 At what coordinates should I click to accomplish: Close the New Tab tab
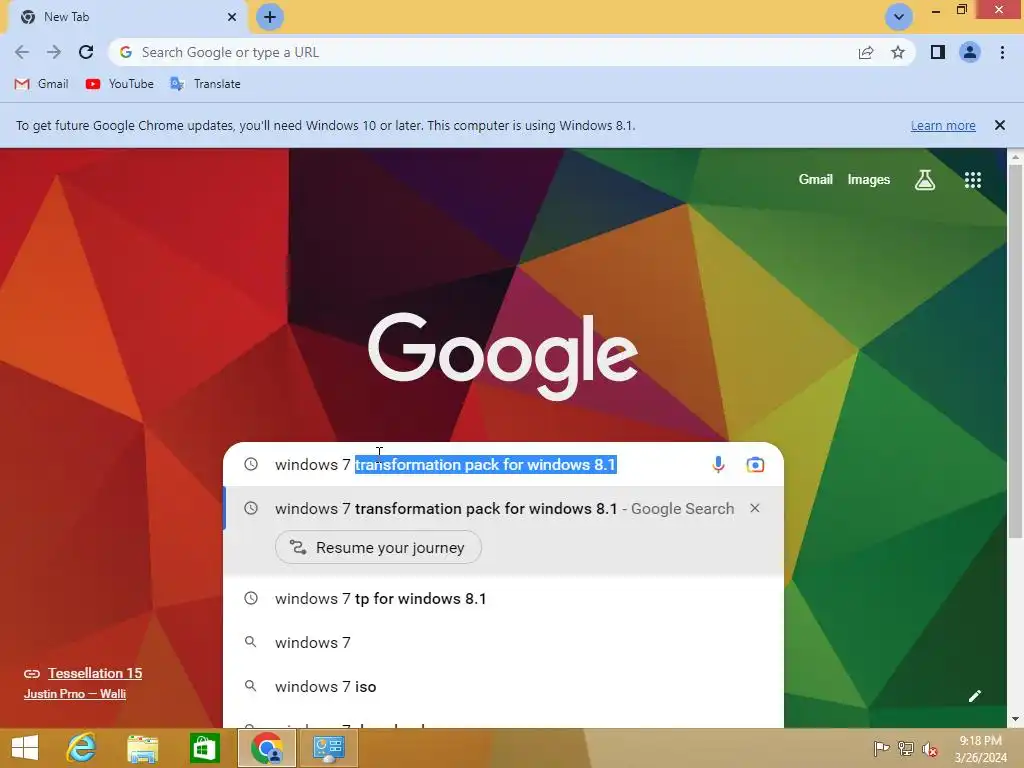232,17
